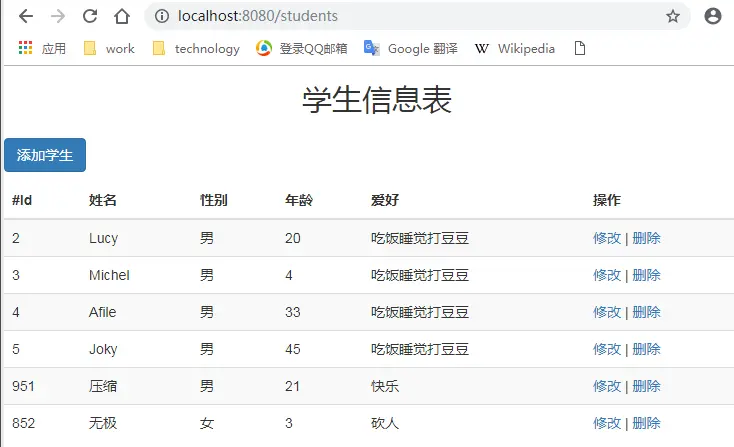734x447 pixels.
Task: Click the hobby cell 快乐
Action: click(x=385, y=386)
